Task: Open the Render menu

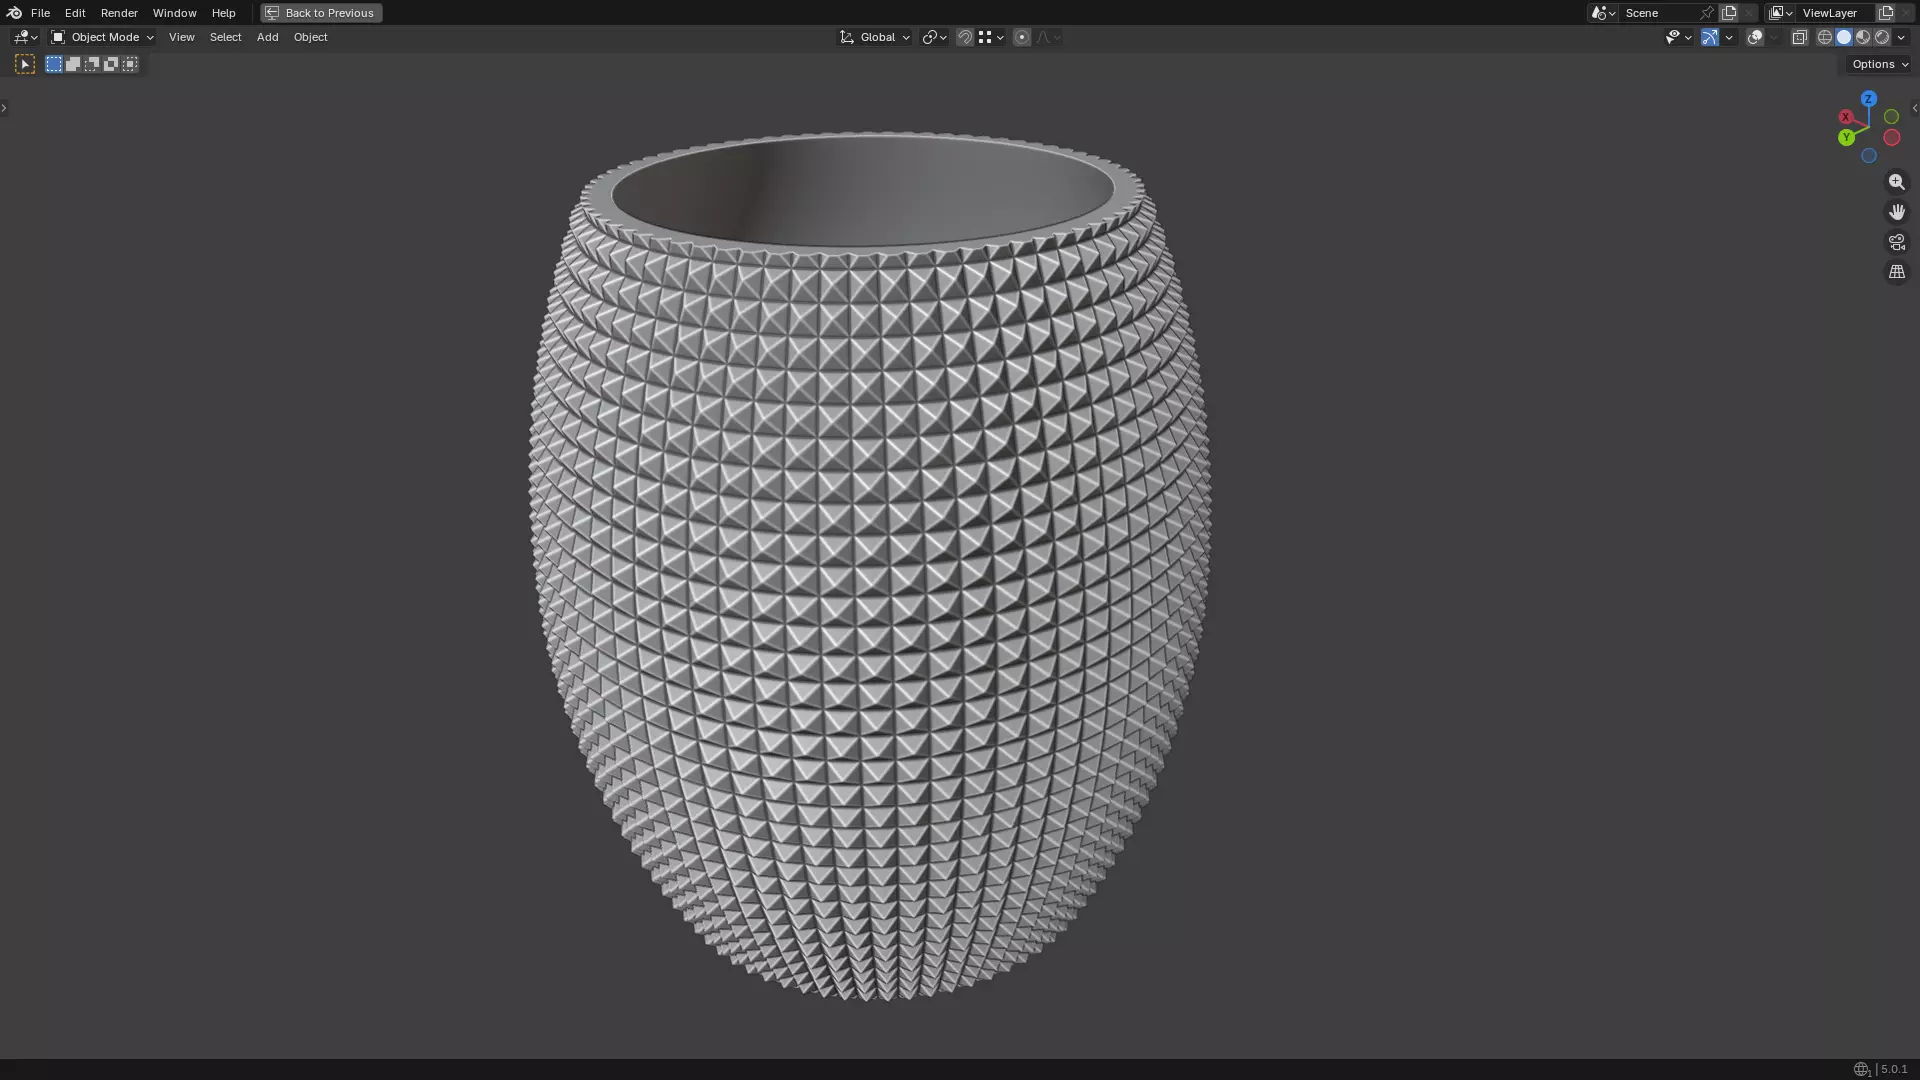Action: point(119,13)
